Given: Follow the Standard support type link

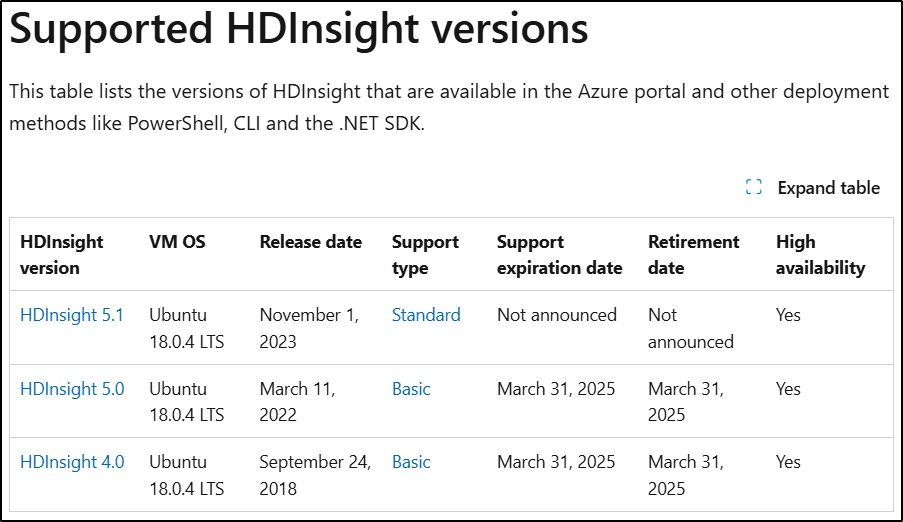Looking at the screenshot, I should (426, 315).
